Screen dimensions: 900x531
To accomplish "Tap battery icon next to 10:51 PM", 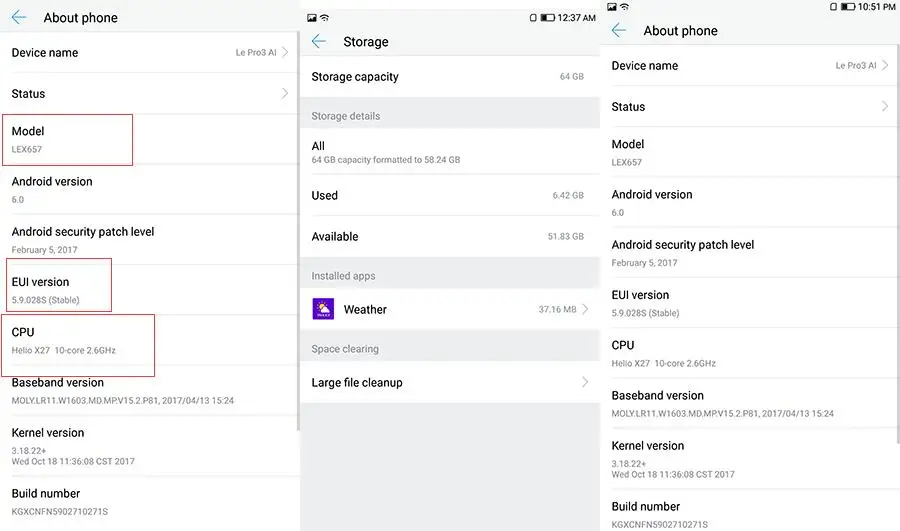I will [848, 7].
